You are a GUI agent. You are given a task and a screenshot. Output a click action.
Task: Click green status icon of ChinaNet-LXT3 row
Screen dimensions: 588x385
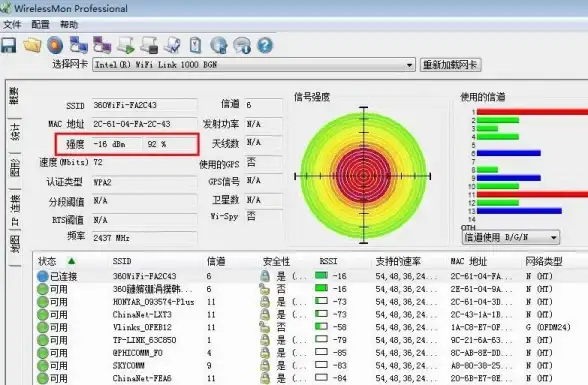click(x=43, y=315)
